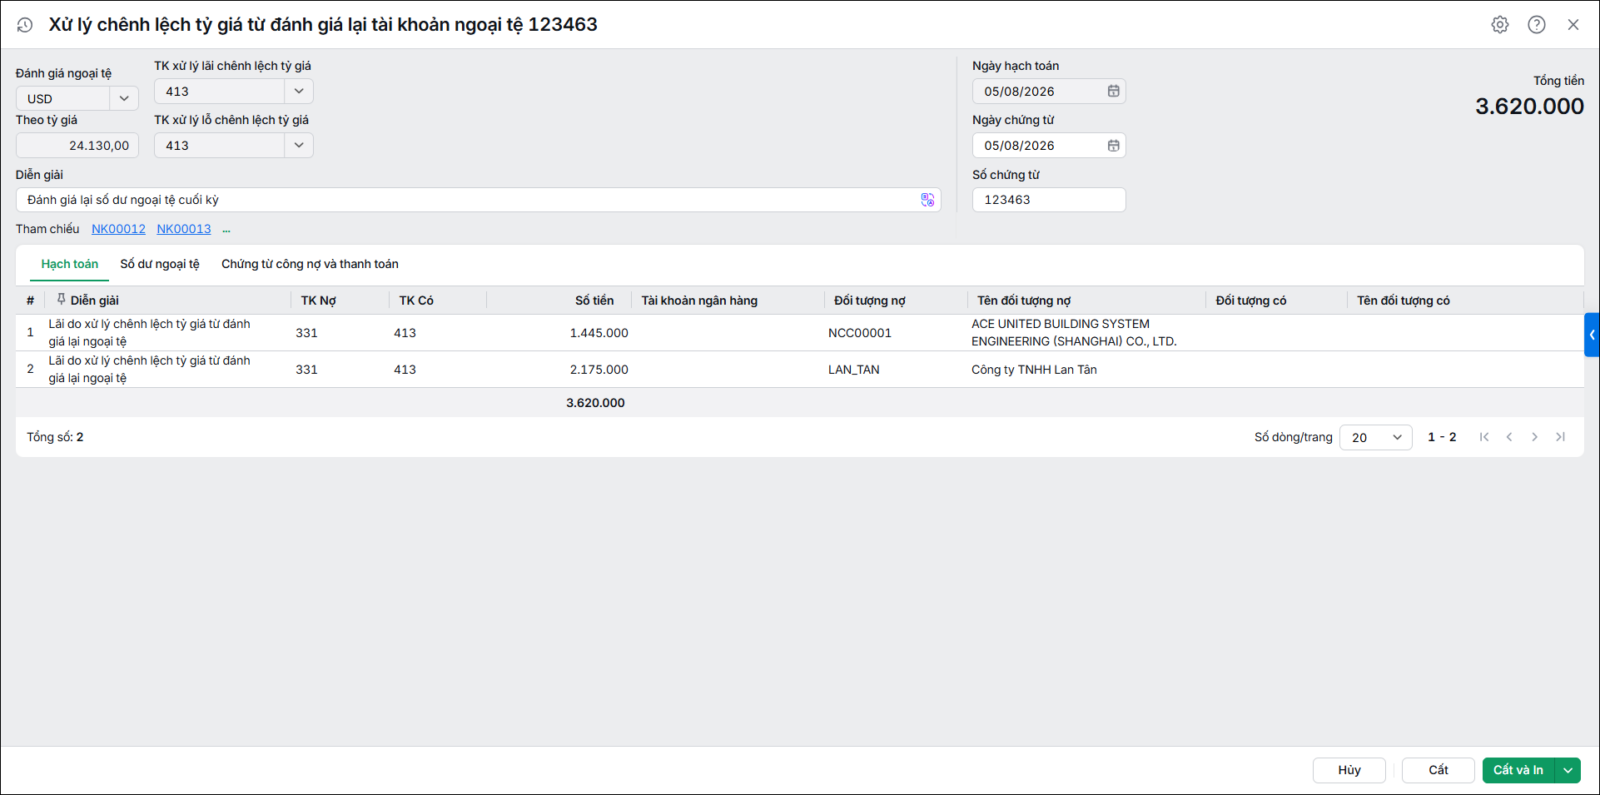Show more references with the ellipsis
This screenshot has height=795, width=1600.
pos(226,230)
